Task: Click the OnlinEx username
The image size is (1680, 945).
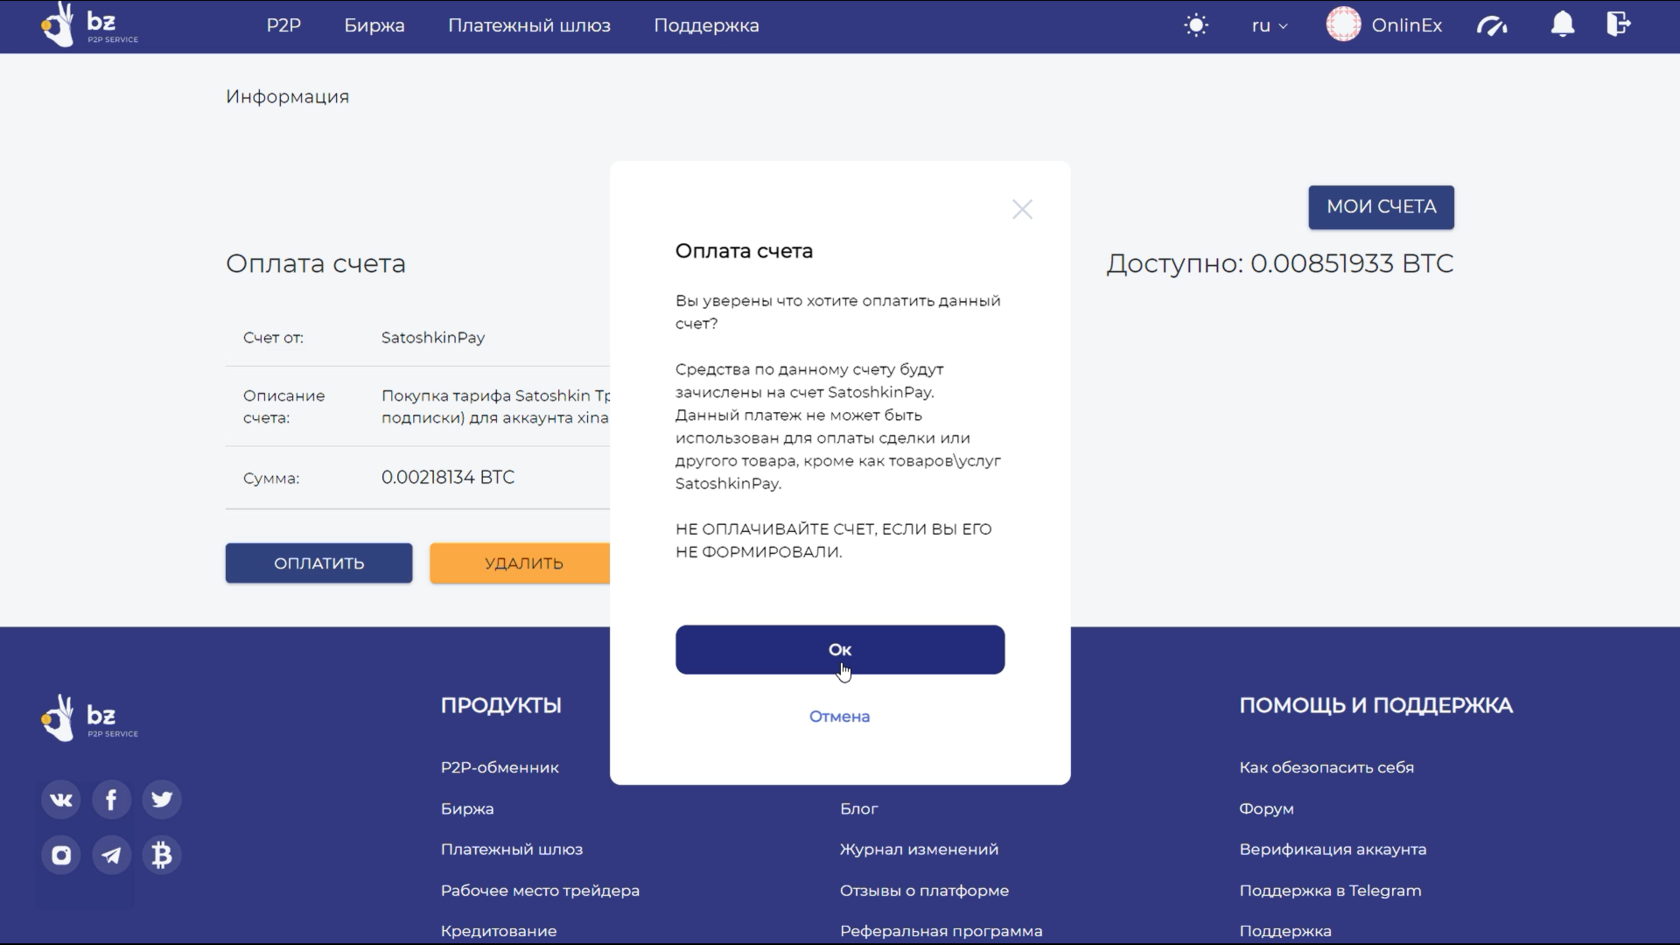Action: (1406, 26)
